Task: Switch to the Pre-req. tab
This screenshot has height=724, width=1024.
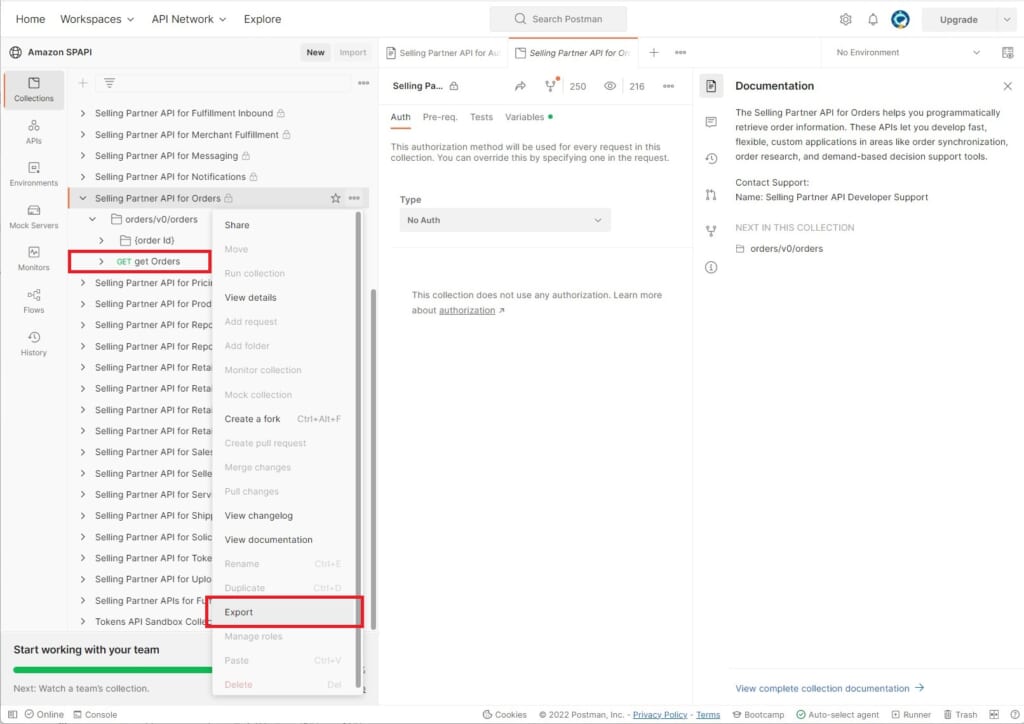Action: 440,117
